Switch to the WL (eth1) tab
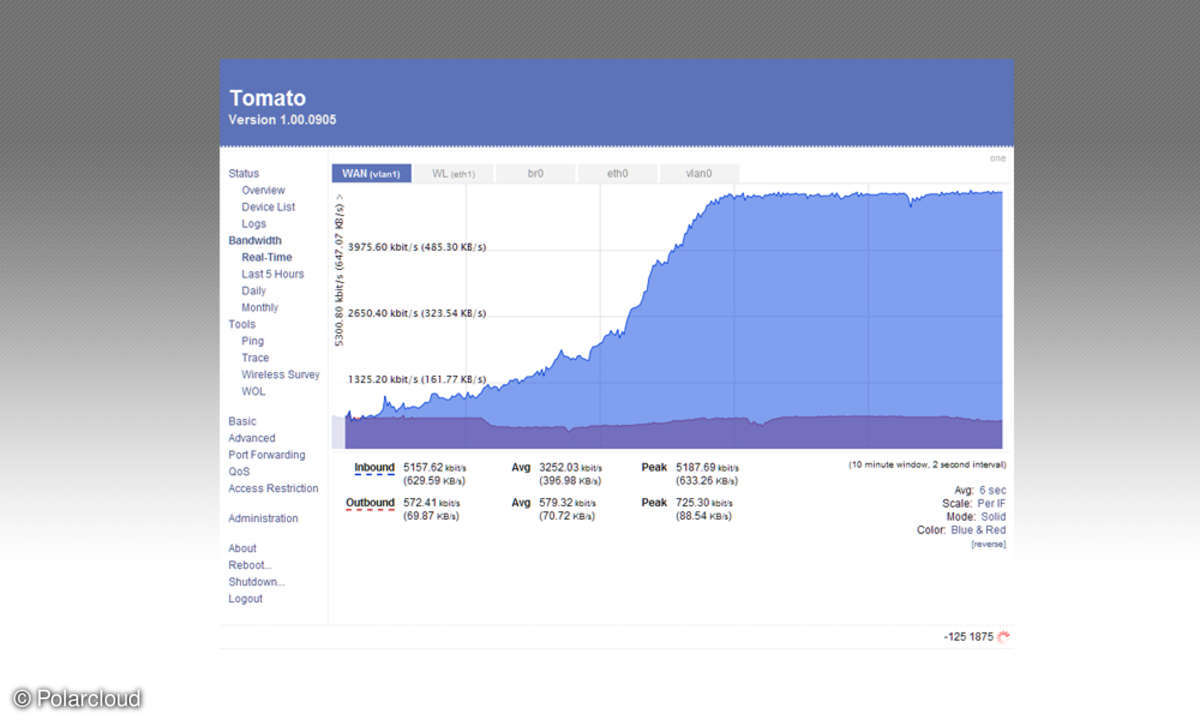 453,174
